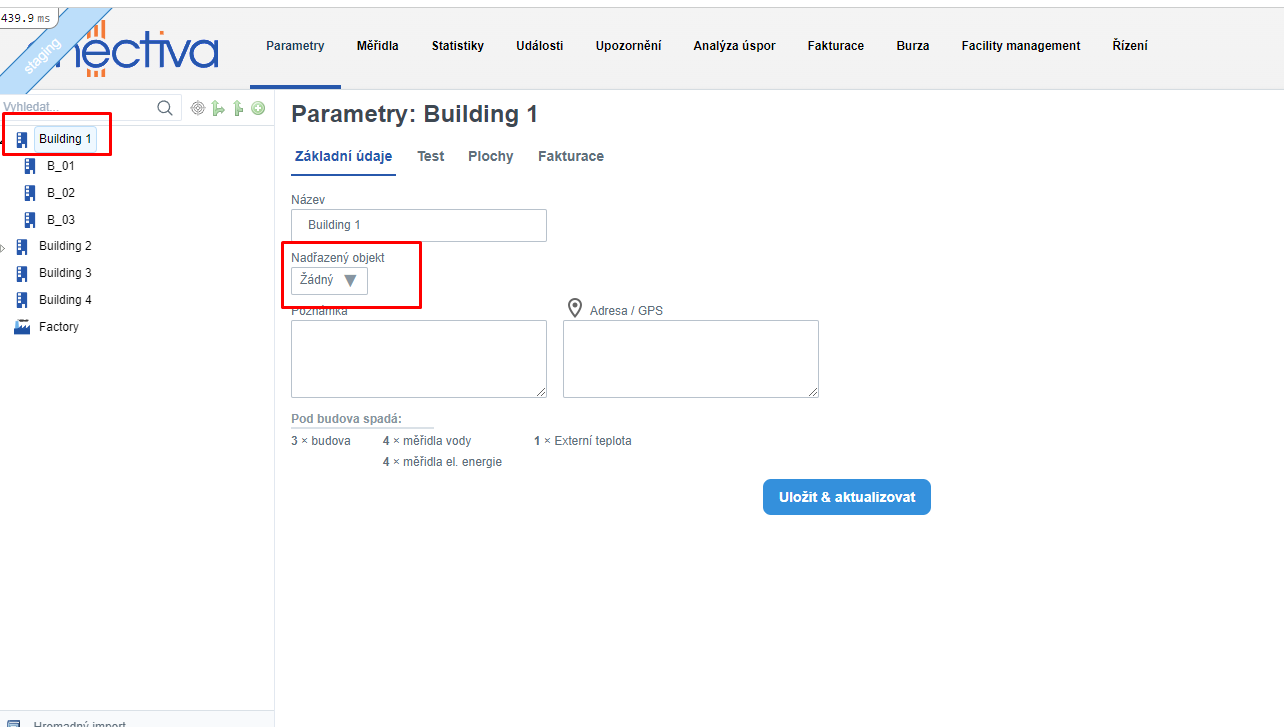
Task: Open the Statistiky menu
Action: (x=457, y=46)
